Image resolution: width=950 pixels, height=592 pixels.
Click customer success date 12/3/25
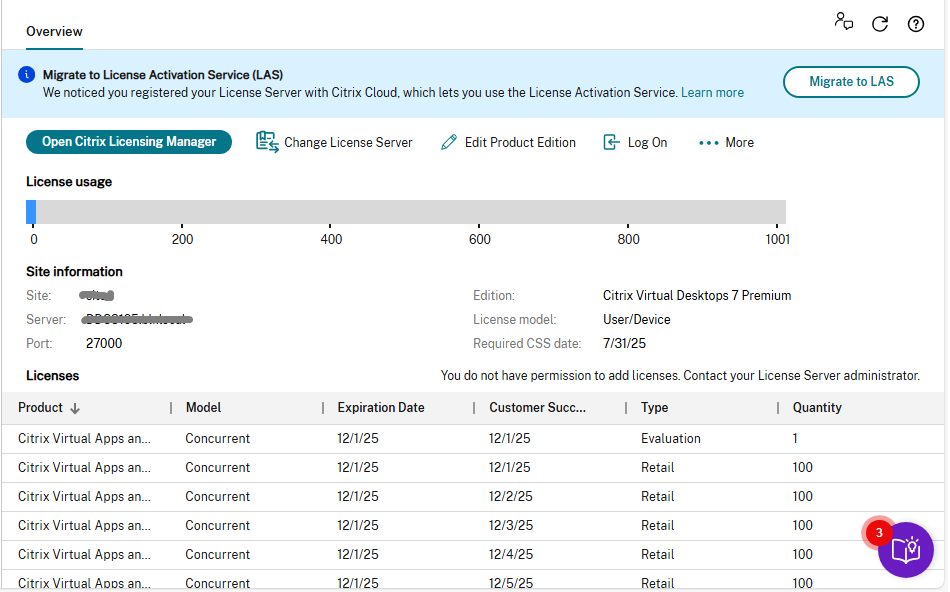pyautogui.click(x=511, y=526)
